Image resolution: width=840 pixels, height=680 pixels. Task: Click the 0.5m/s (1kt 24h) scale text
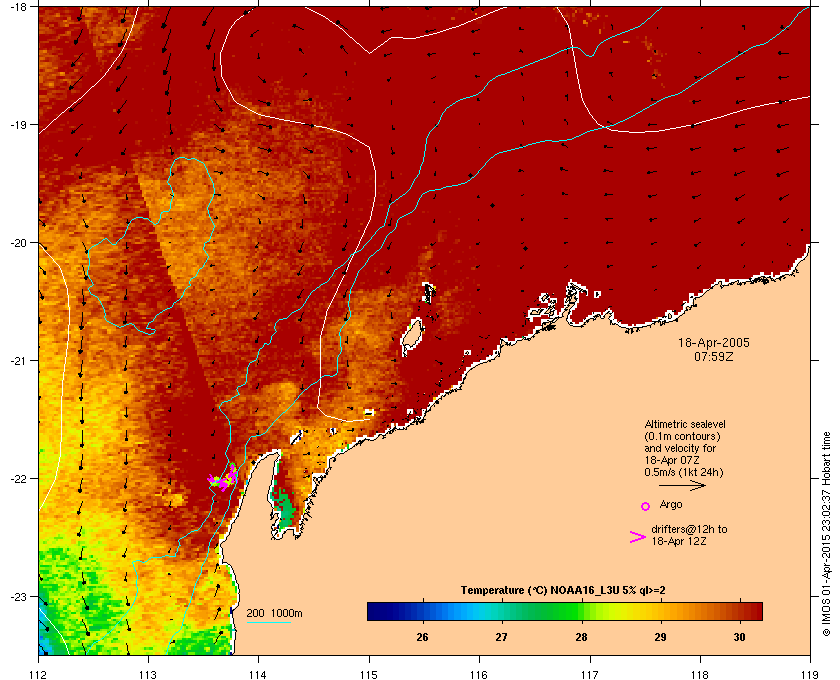(684, 472)
